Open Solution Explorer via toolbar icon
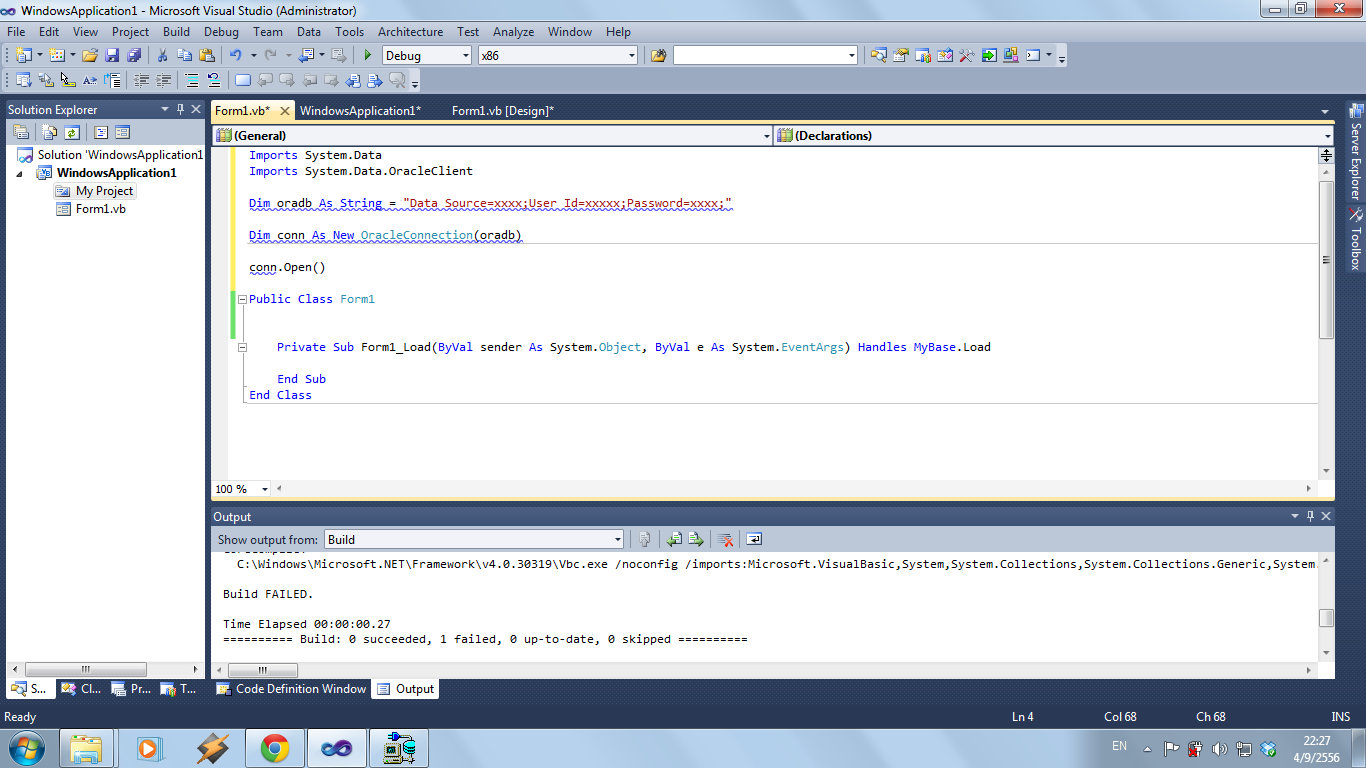 [878, 55]
